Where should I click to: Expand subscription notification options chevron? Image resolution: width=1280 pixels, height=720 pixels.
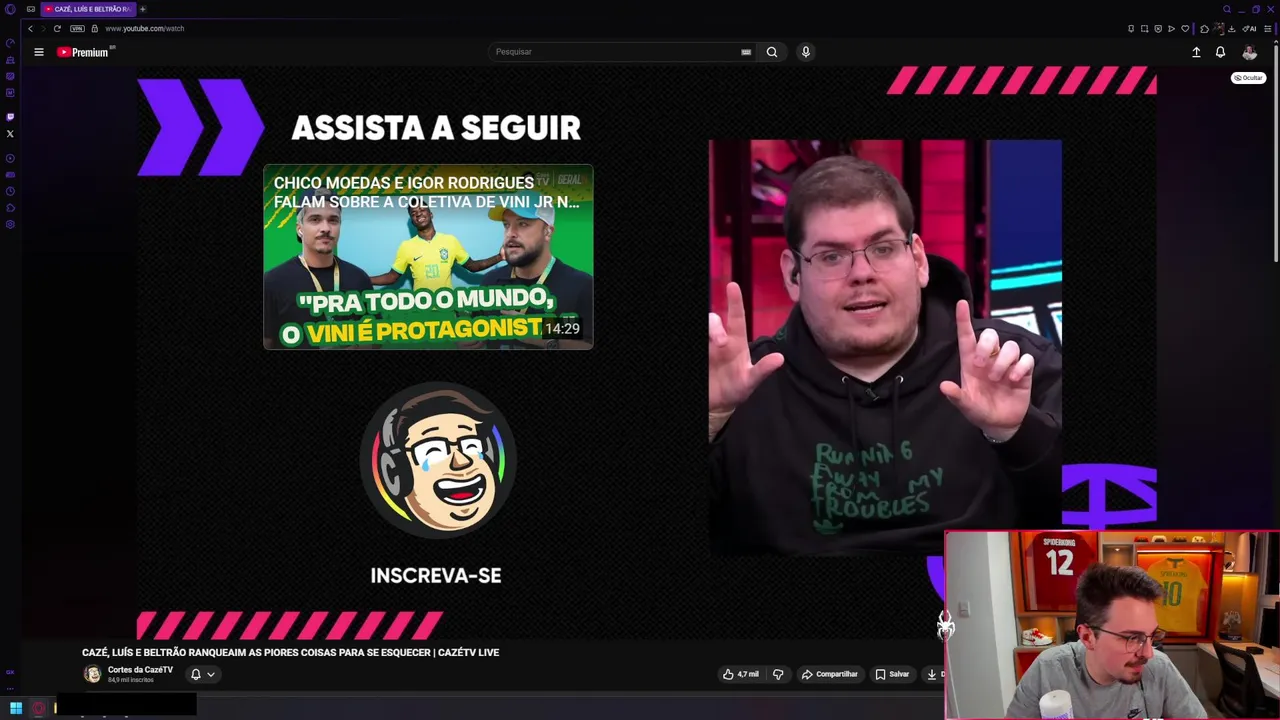point(211,674)
